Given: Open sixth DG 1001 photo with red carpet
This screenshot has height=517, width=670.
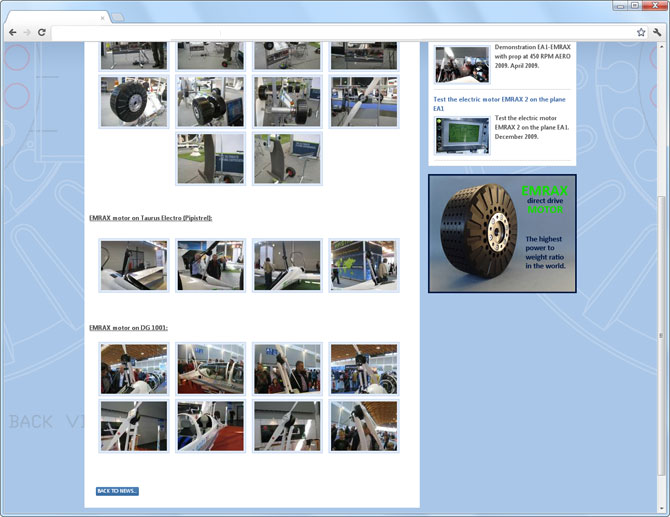Looking at the screenshot, I should pyautogui.click(x=211, y=426).
